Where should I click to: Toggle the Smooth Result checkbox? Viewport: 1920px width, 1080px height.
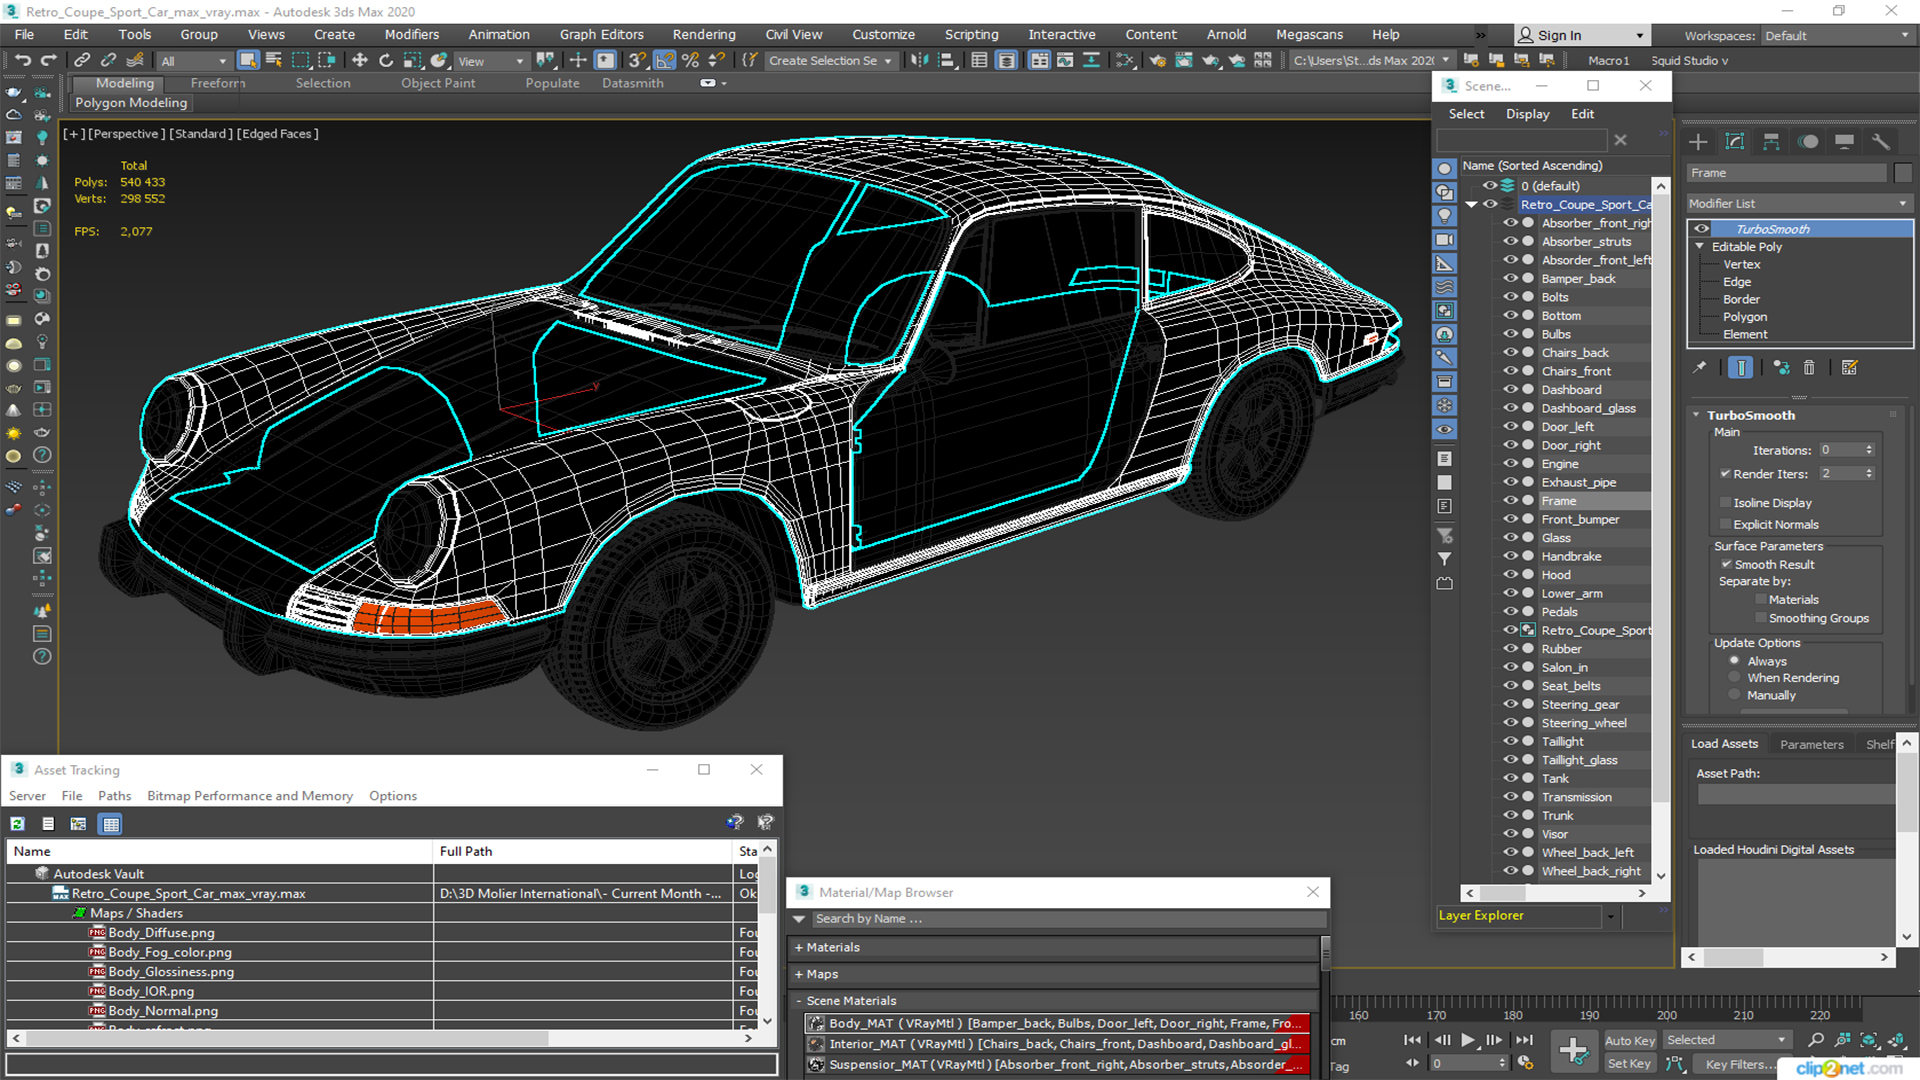pyautogui.click(x=1726, y=564)
